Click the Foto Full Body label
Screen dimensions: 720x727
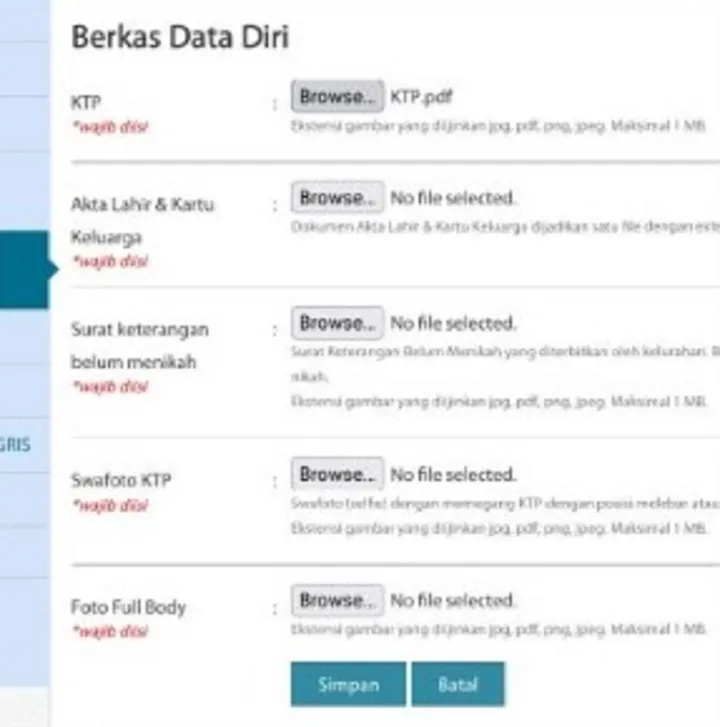click(x=128, y=607)
